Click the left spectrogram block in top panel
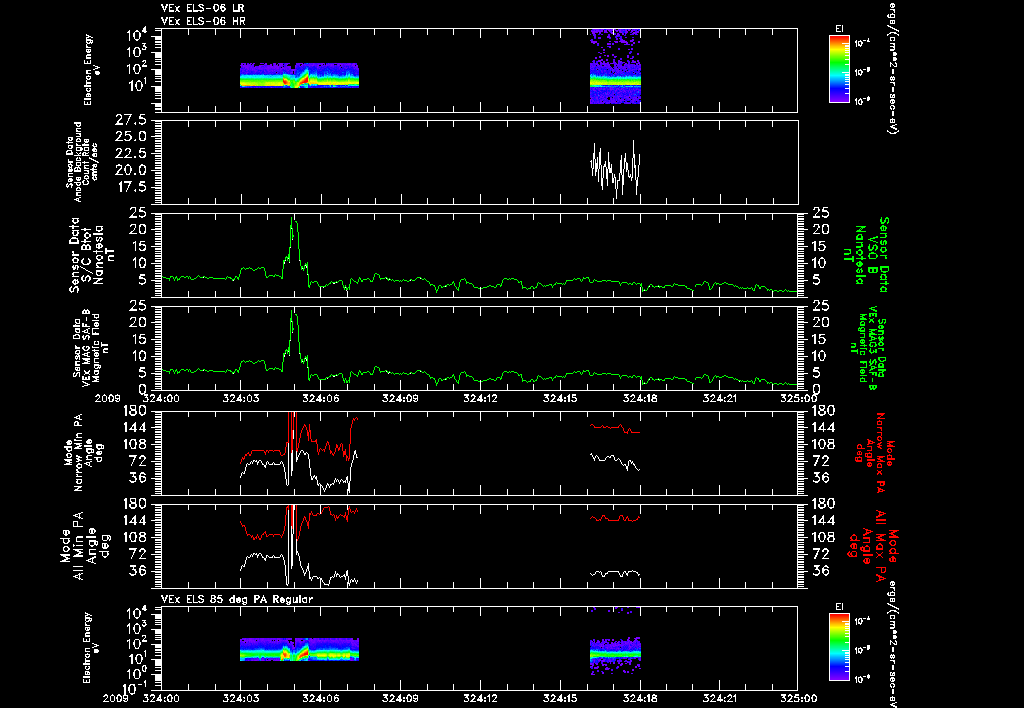This screenshot has width=1024, height=708. [x=299, y=75]
